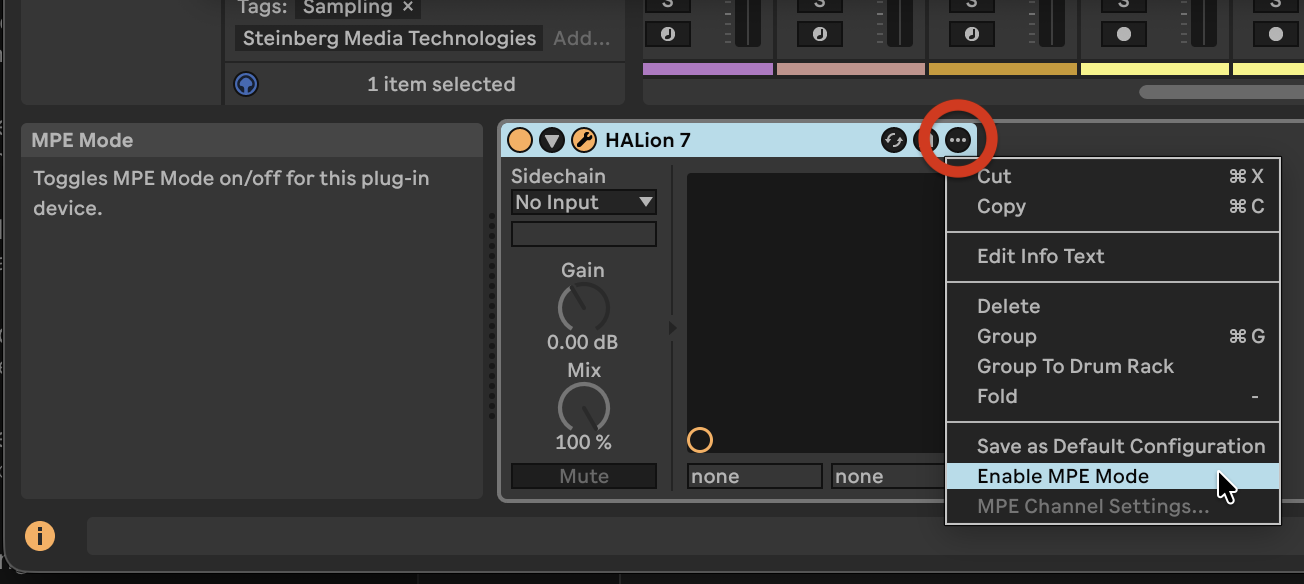Open the first 'none' X-axis dropdown

[x=755, y=476]
